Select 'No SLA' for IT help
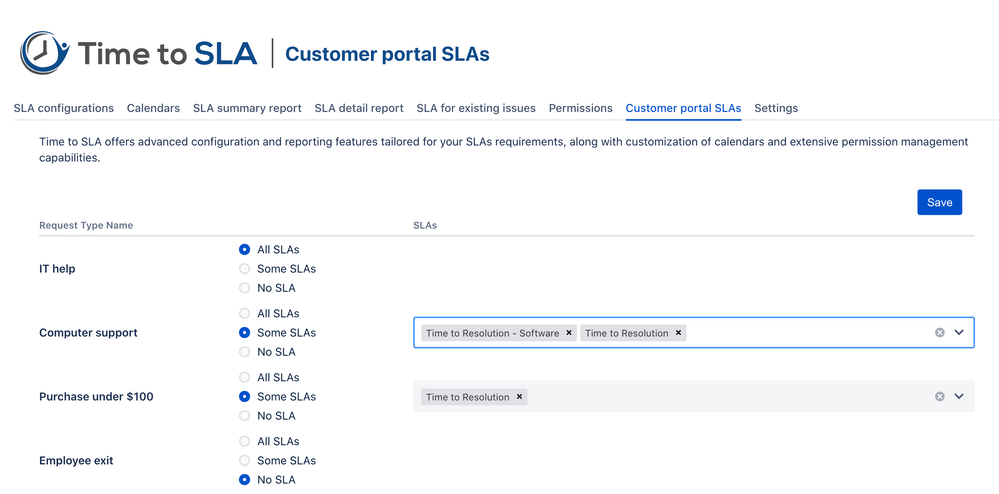Viewport: 999px width, 494px height. point(245,288)
